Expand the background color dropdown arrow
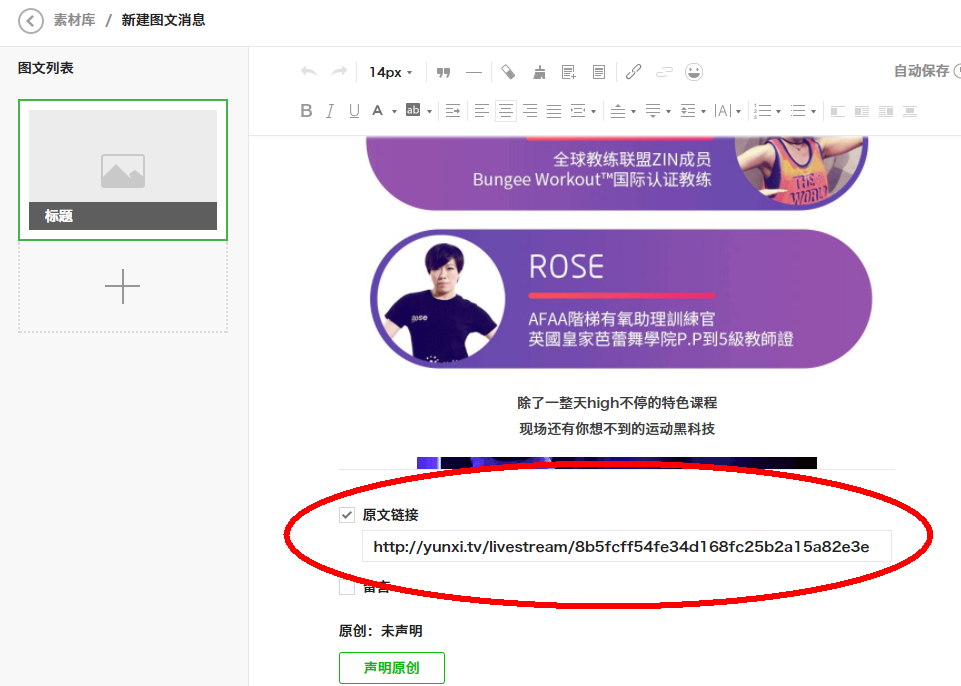 coord(430,112)
